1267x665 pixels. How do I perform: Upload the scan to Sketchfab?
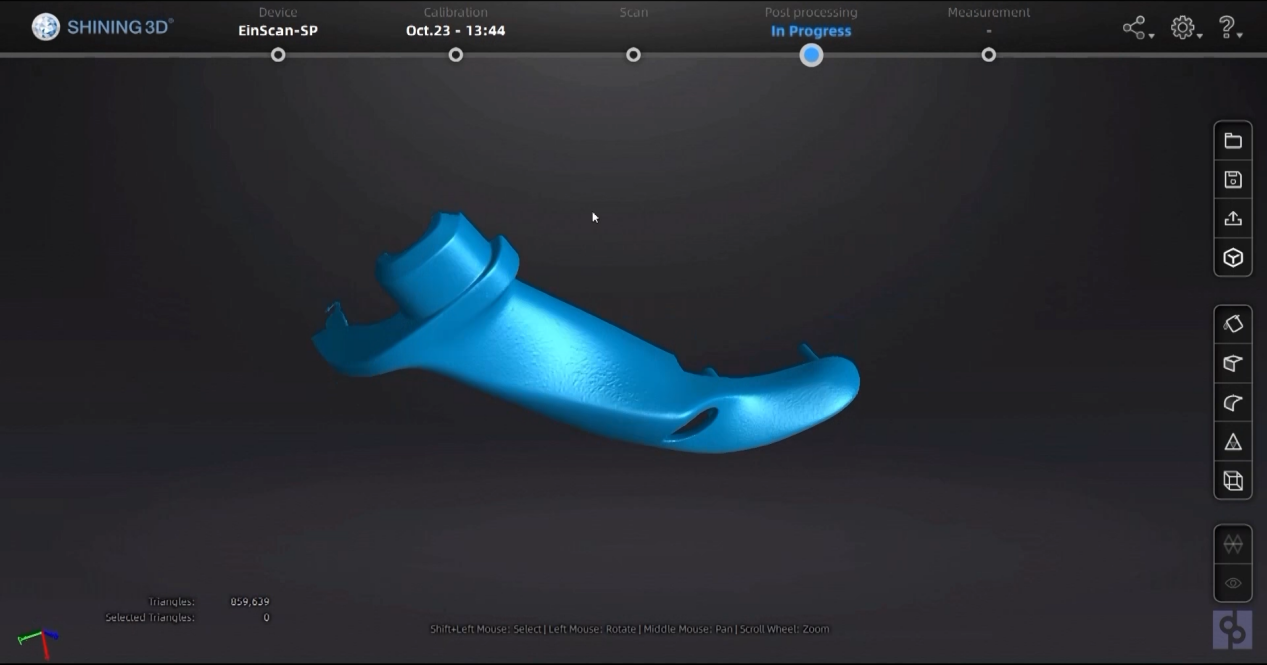(1232, 218)
